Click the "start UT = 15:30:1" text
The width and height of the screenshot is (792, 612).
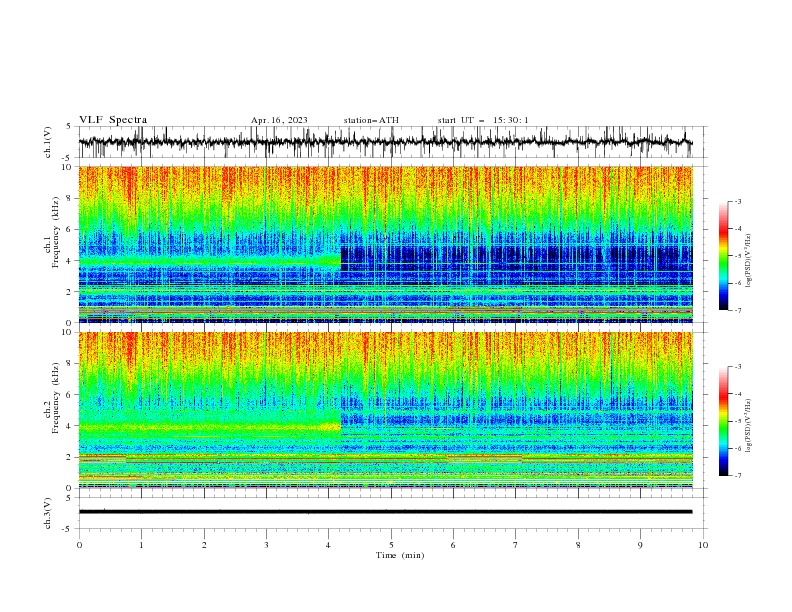pos(483,120)
